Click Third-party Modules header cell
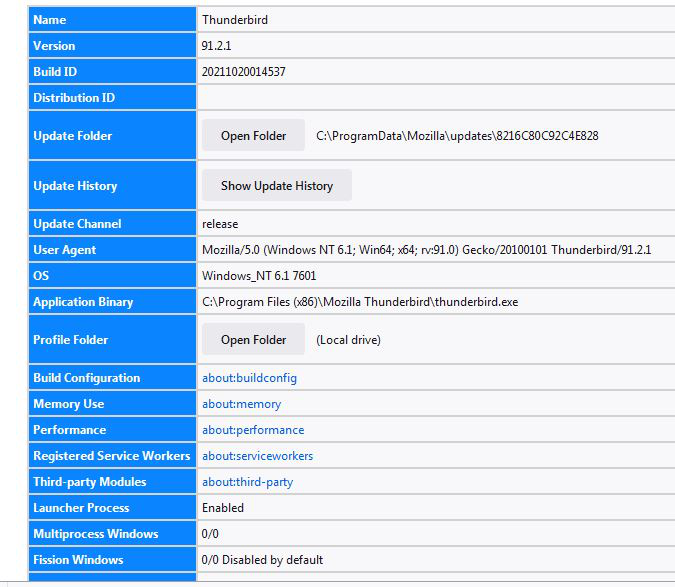This screenshot has height=587, width=675. point(112,481)
